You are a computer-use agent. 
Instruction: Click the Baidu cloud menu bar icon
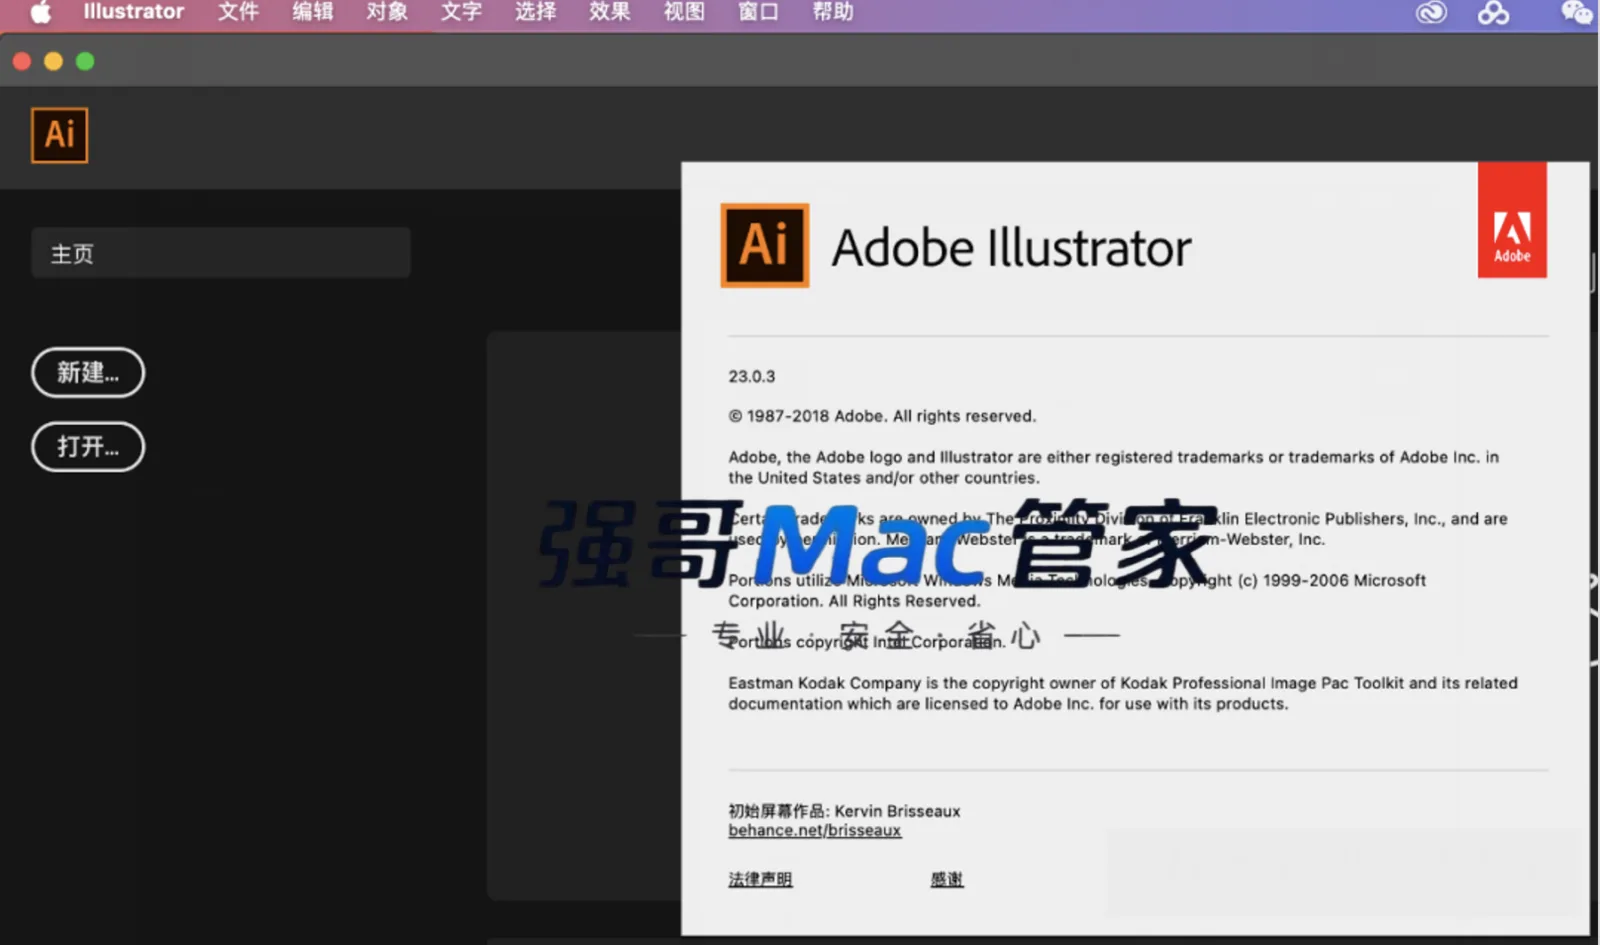tap(1493, 12)
